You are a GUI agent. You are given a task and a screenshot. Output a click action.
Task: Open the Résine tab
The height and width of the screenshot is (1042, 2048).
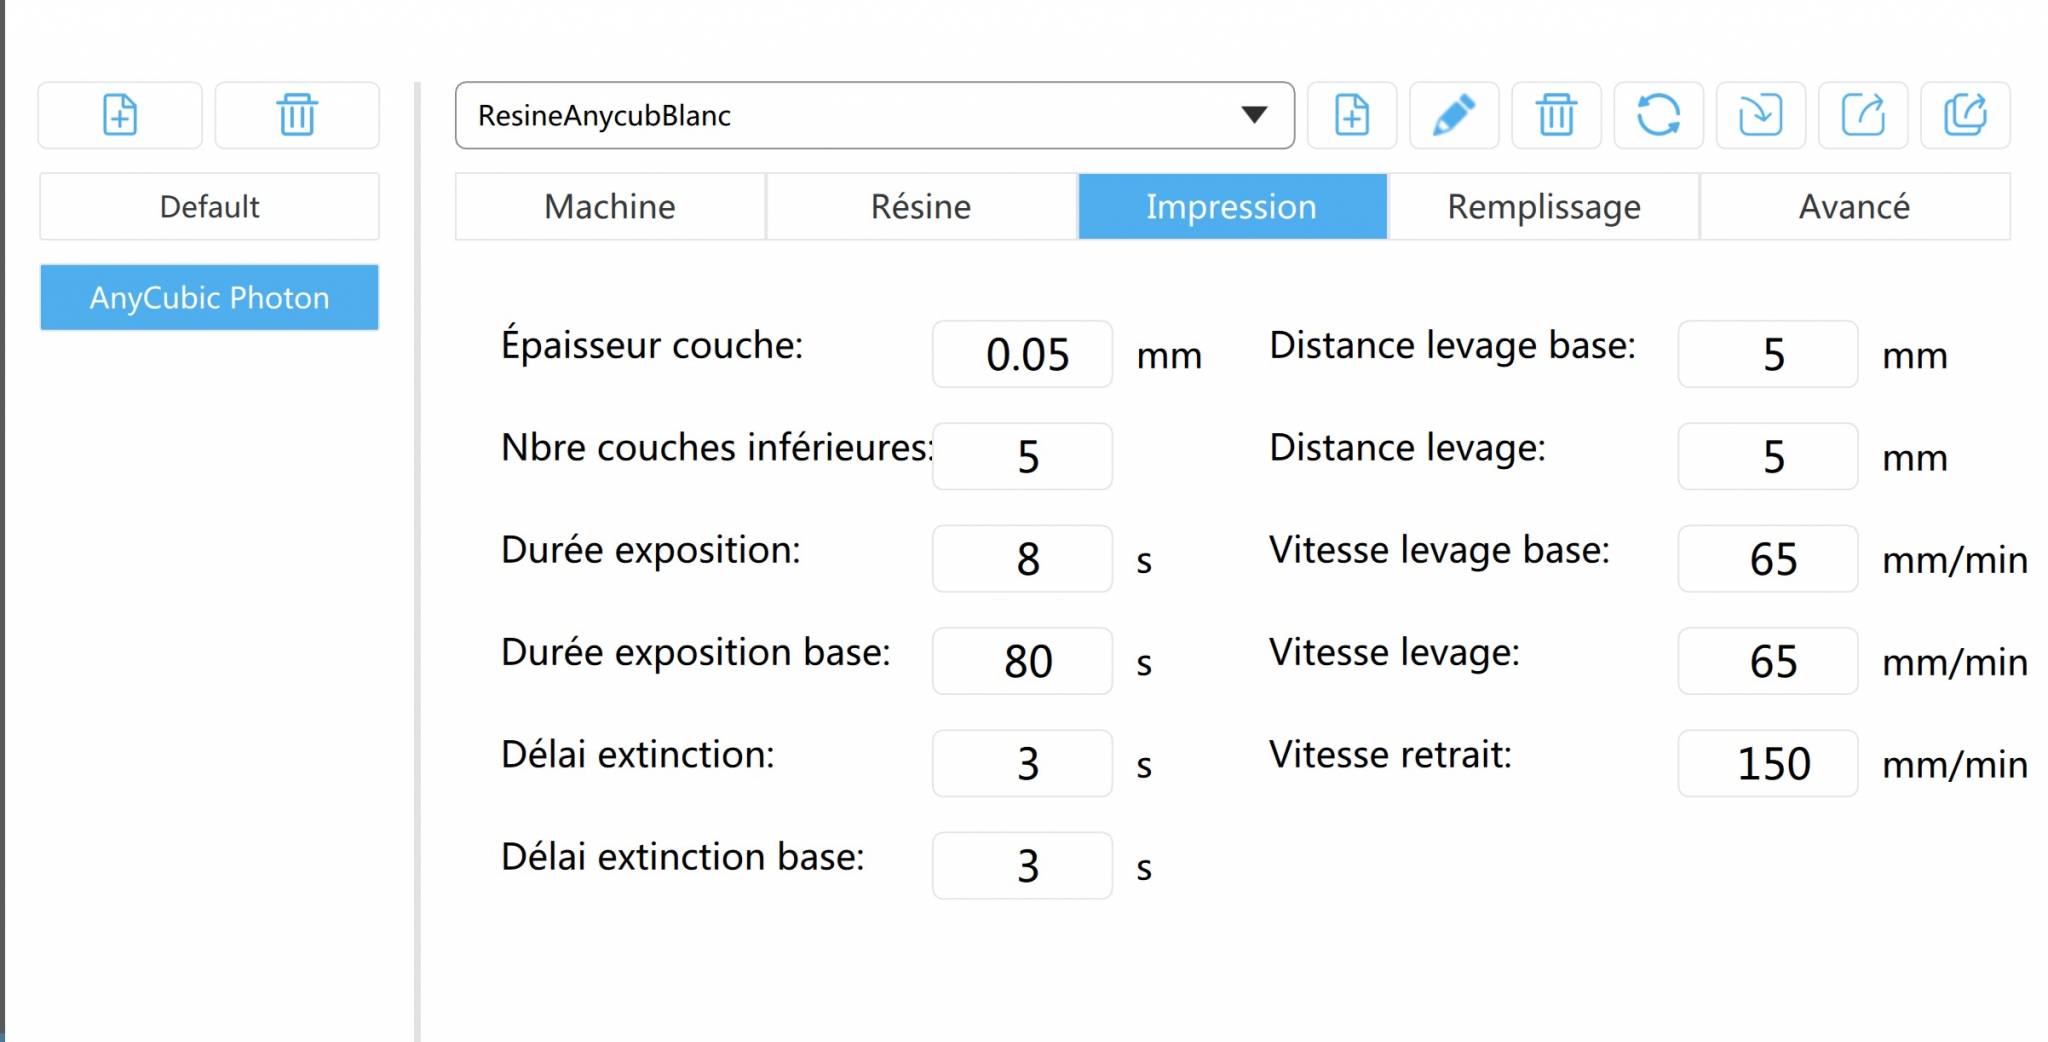click(x=921, y=207)
